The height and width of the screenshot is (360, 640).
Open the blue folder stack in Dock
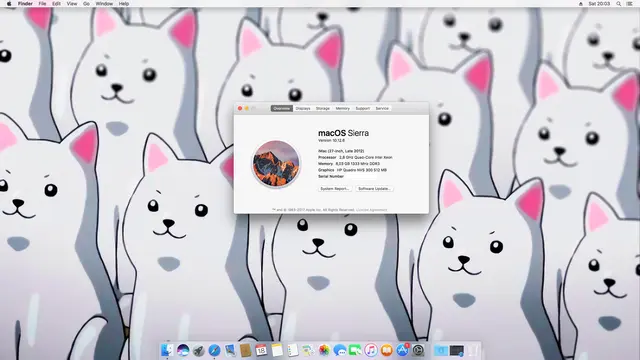click(441, 350)
